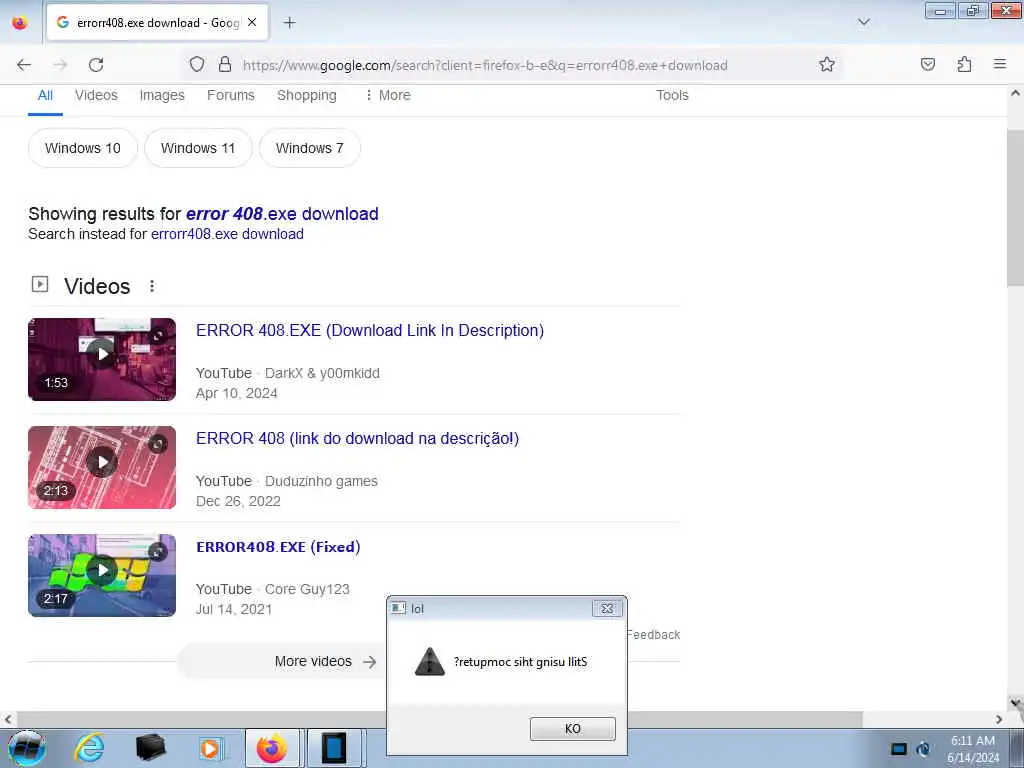Screen dimensions: 1024x768
Task: Click the Feedback link
Action: [653, 635]
